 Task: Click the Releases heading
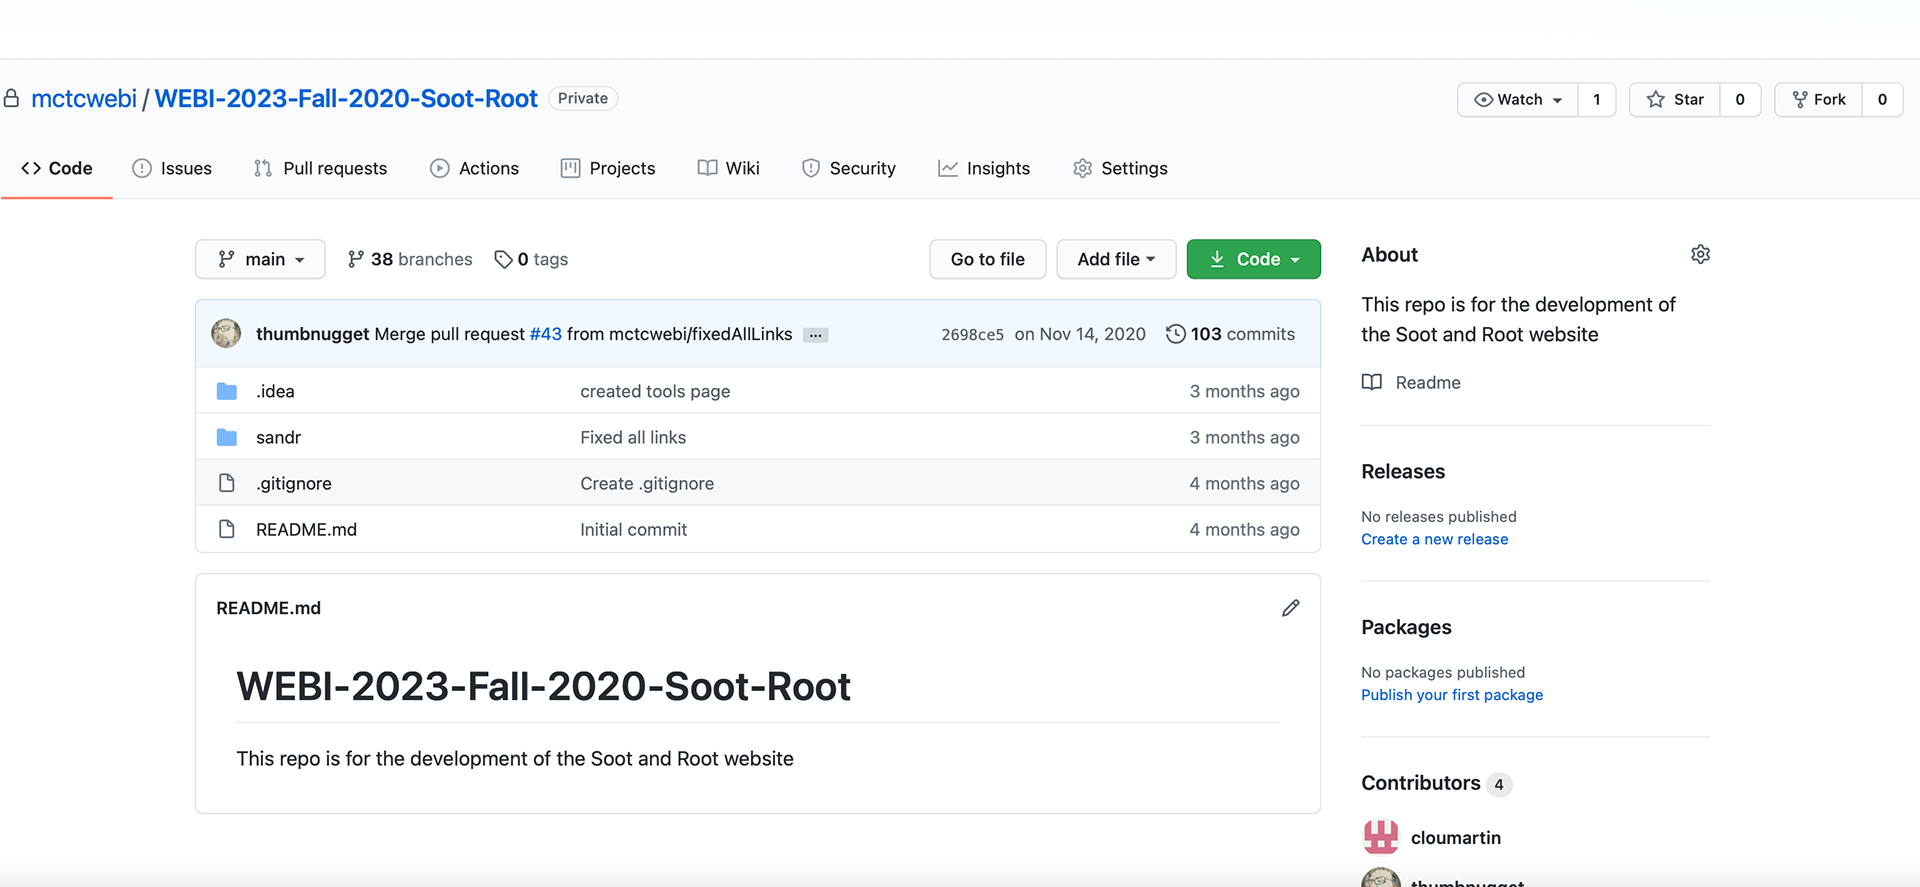coord(1403,471)
